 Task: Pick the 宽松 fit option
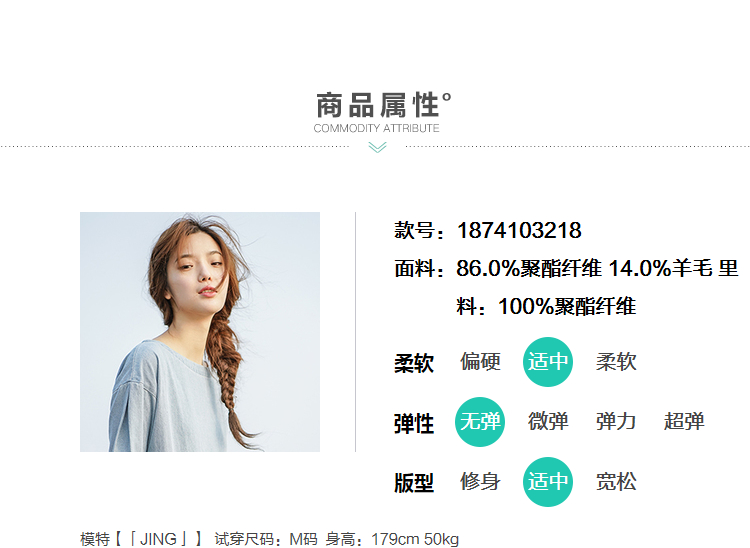tap(616, 482)
